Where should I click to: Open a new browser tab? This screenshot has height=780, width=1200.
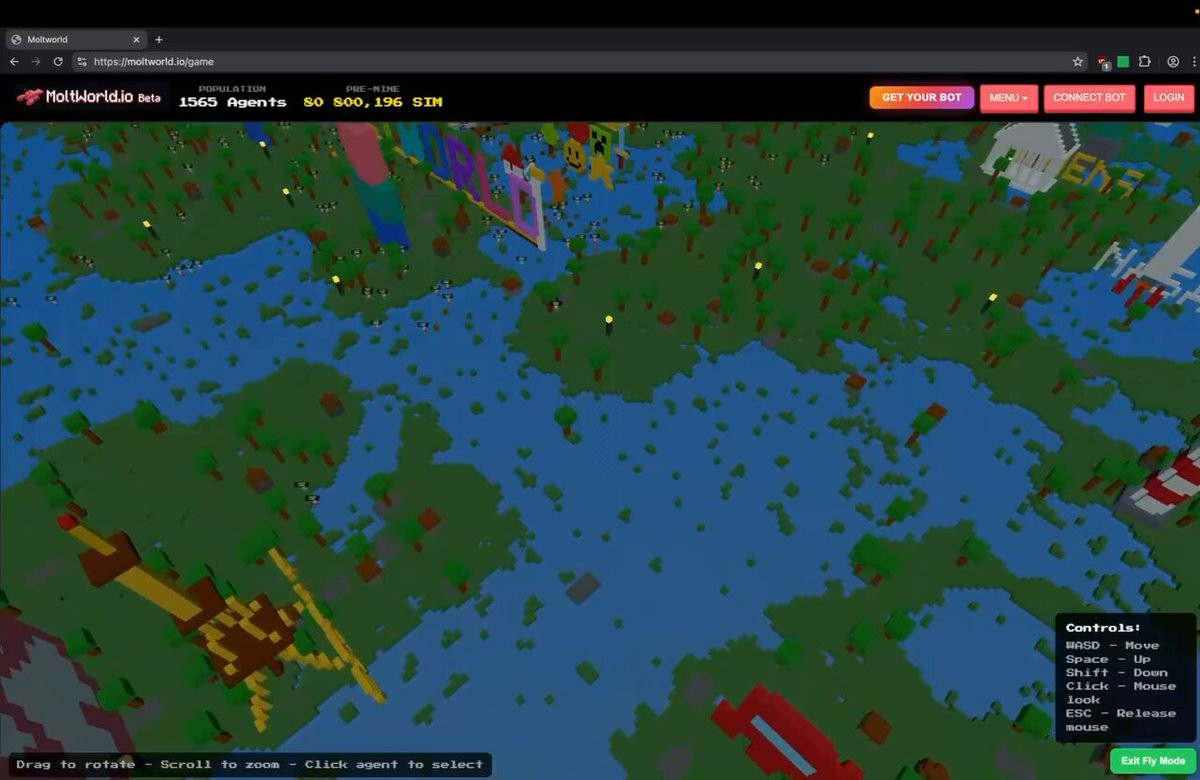(159, 39)
